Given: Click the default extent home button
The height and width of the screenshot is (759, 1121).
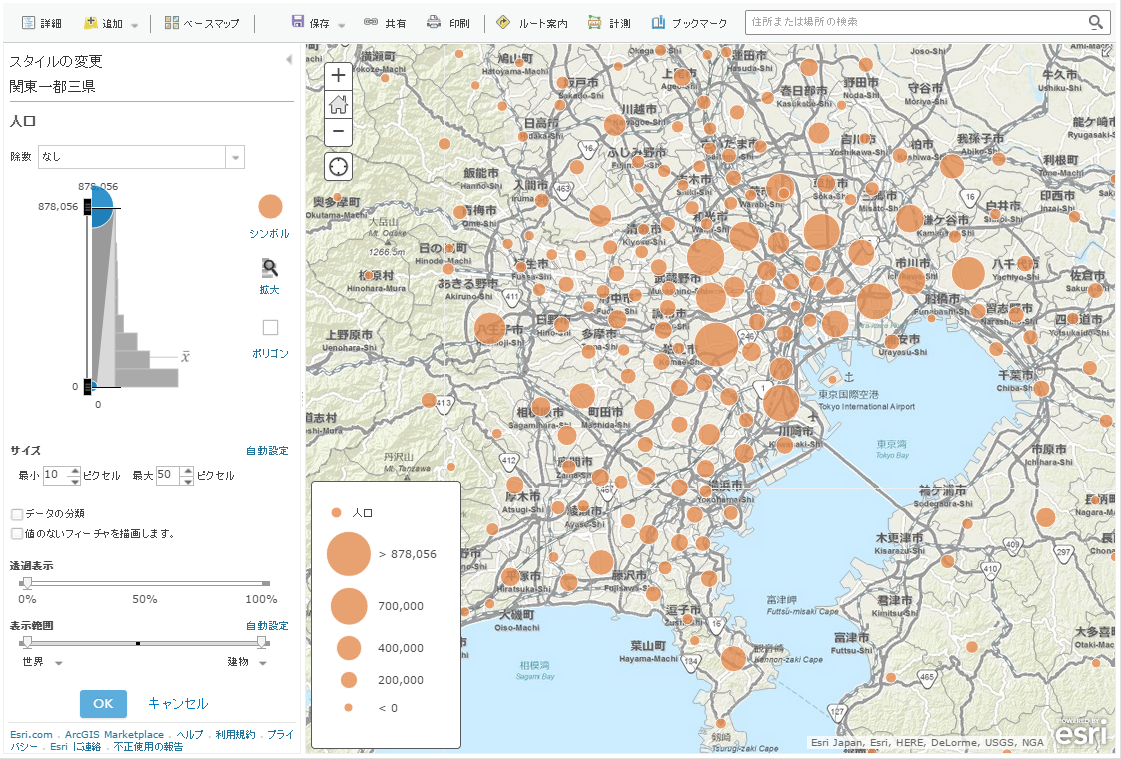Looking at the screenshot, I should [x=338, y=103].
